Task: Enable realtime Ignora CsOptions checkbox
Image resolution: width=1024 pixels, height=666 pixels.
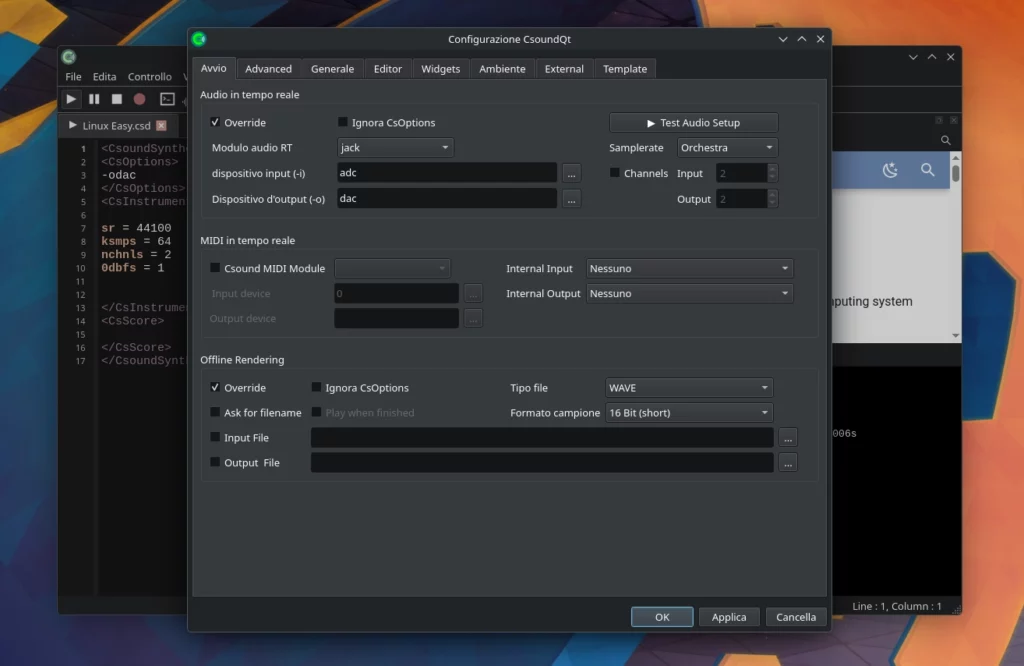Action: pos(342,122)
